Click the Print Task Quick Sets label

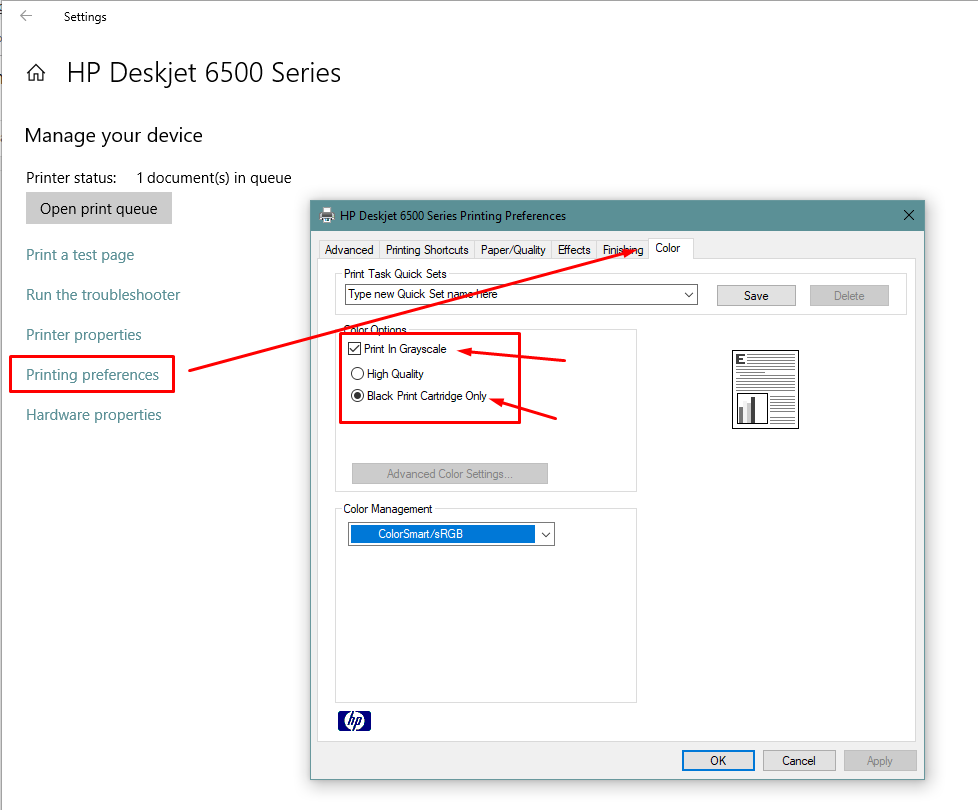click(x=395, y=274)
